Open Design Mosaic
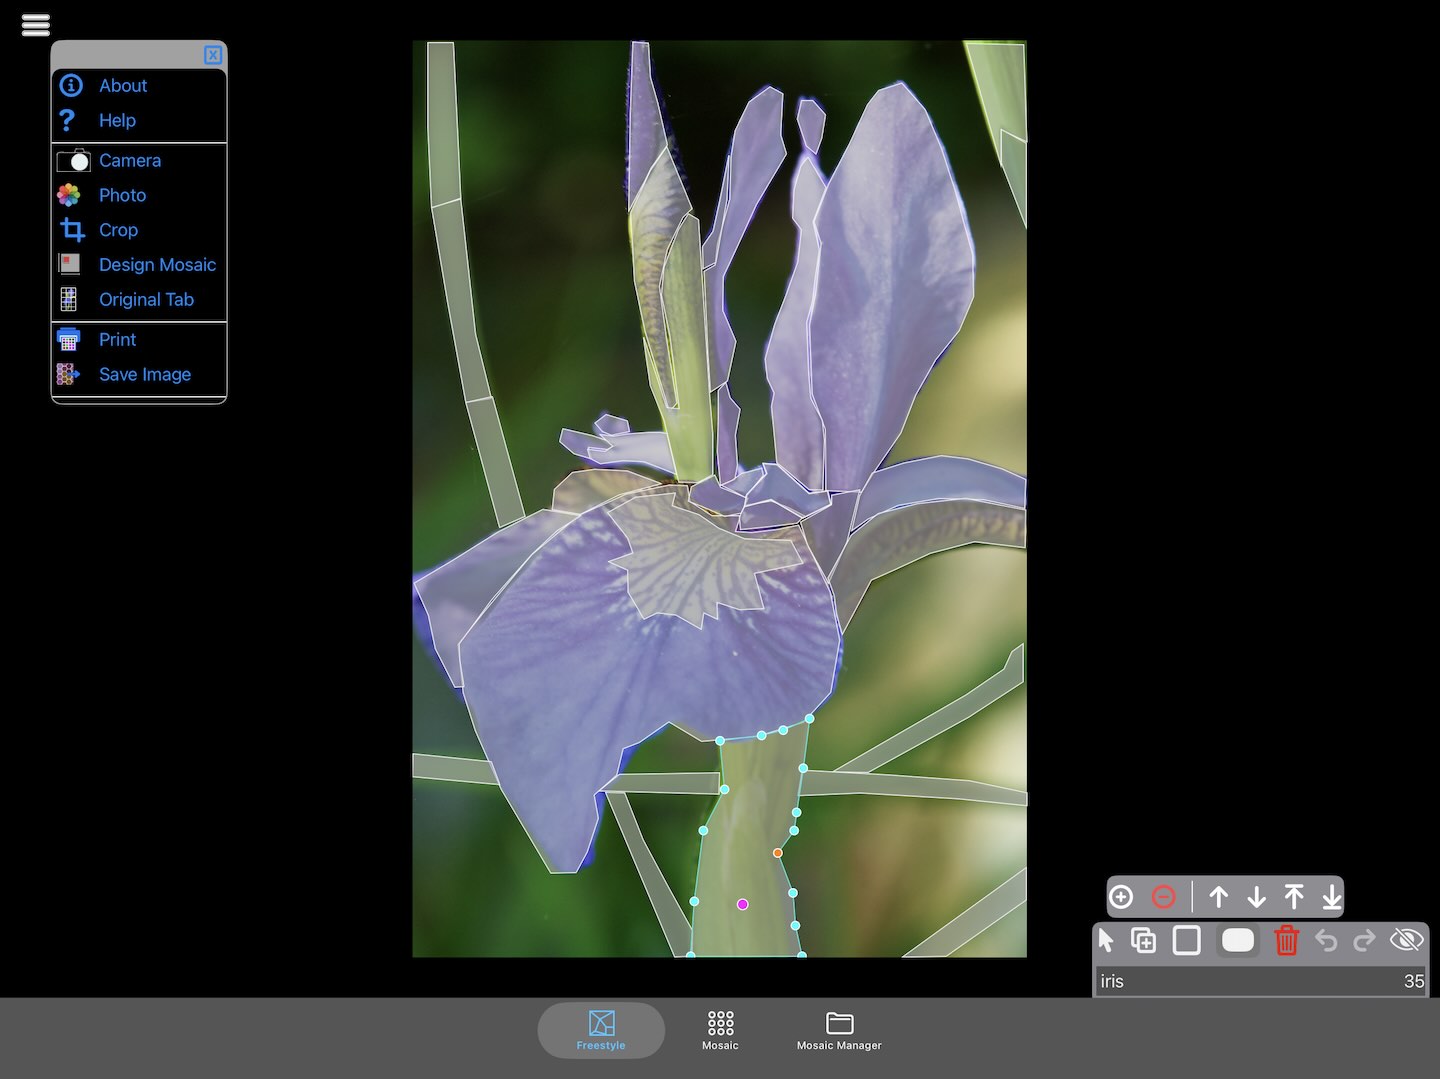The image size is (1440, 1079). pos(139,265)
